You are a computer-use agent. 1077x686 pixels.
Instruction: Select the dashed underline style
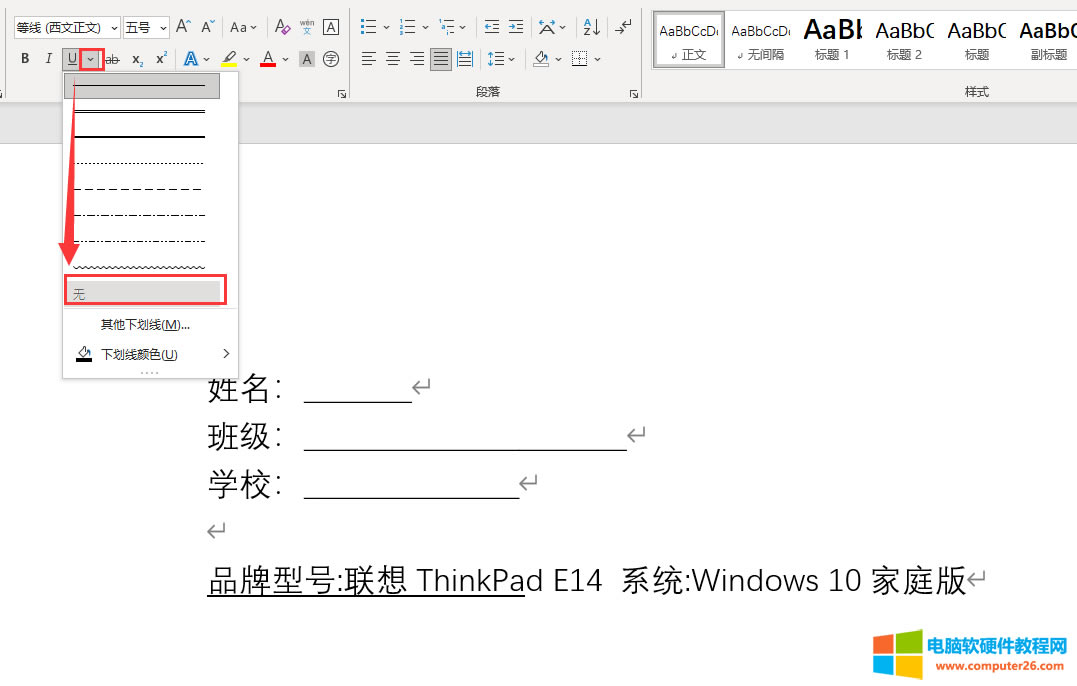point(142,189)
